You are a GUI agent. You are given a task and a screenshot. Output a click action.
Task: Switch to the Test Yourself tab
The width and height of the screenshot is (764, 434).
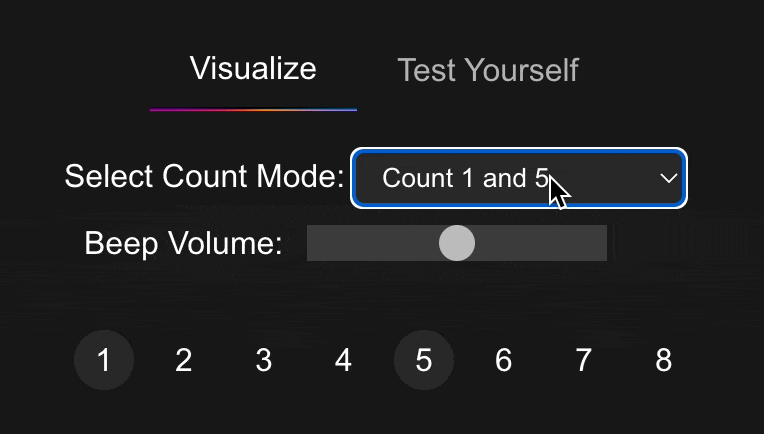[x=488, y=70]
